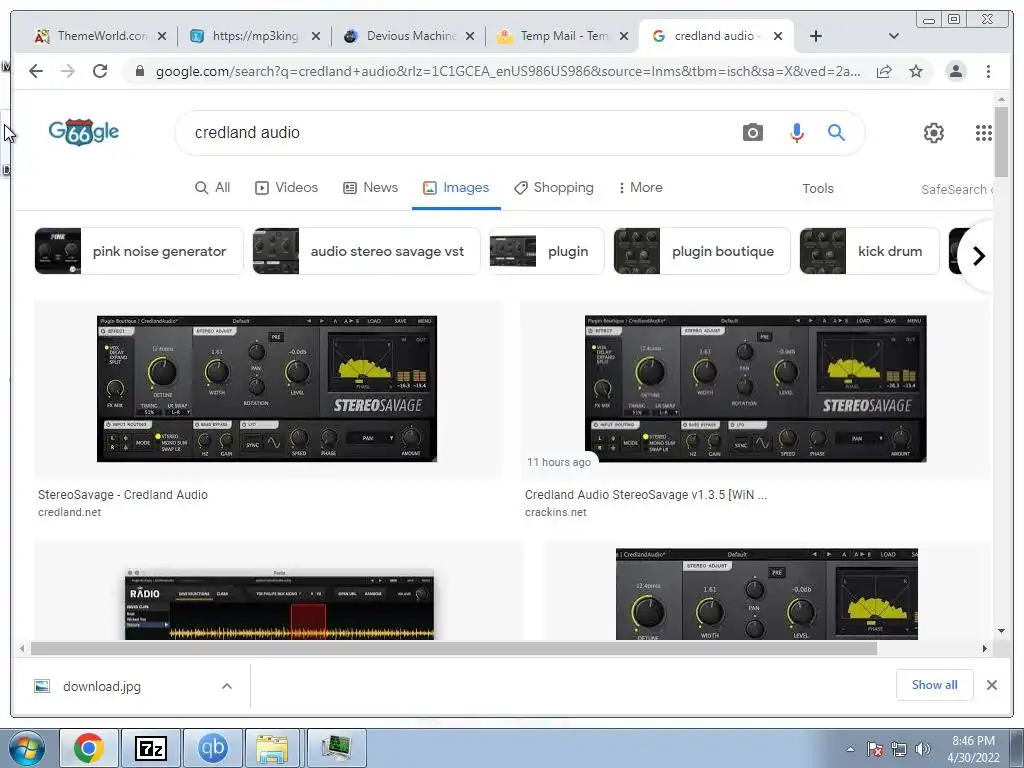Open the RADIO plugin thumbnail
This screenshot has width=1024, height=768.
click(280, 604)
